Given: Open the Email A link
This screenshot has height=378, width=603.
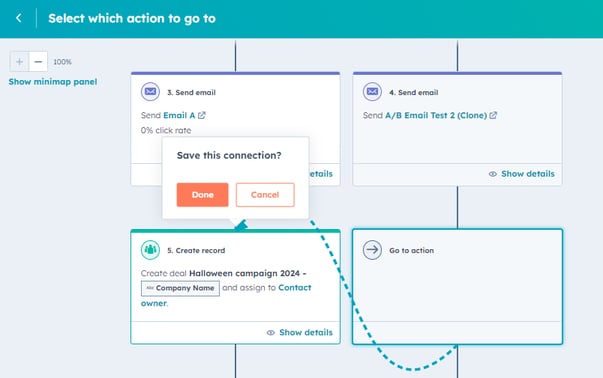Looking at the screenshot, I should (179, 115).
